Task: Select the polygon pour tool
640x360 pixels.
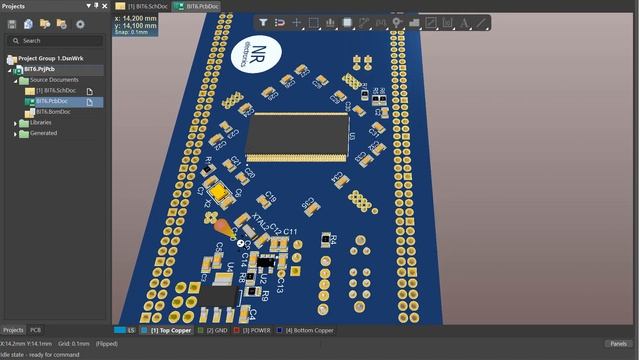Action: click(x=414, y=22)
